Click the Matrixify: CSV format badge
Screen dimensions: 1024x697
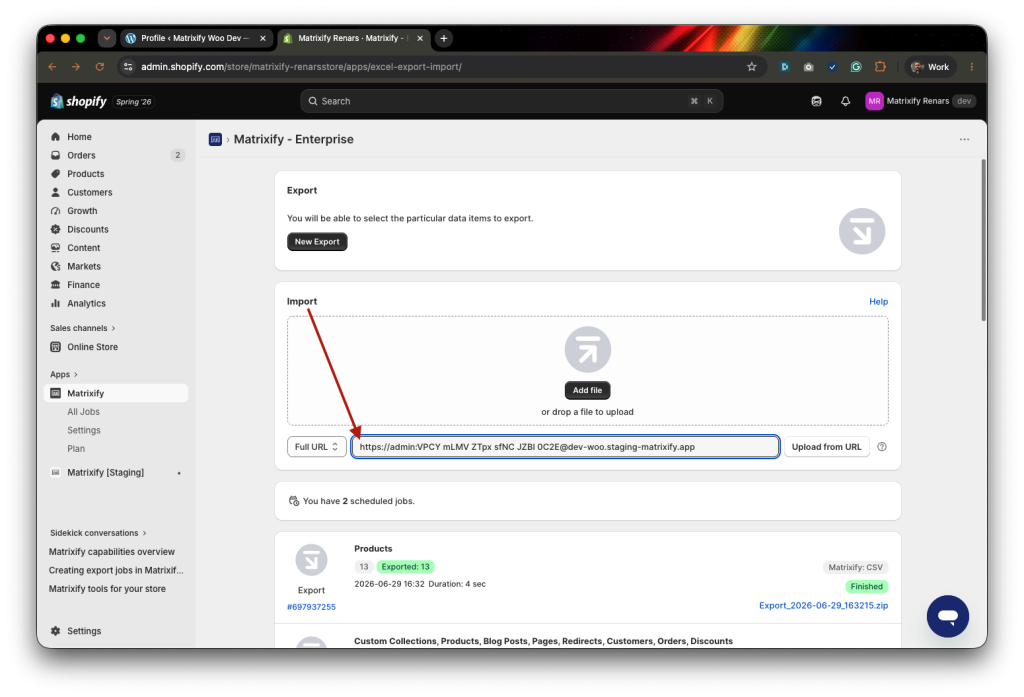[856, 567]
